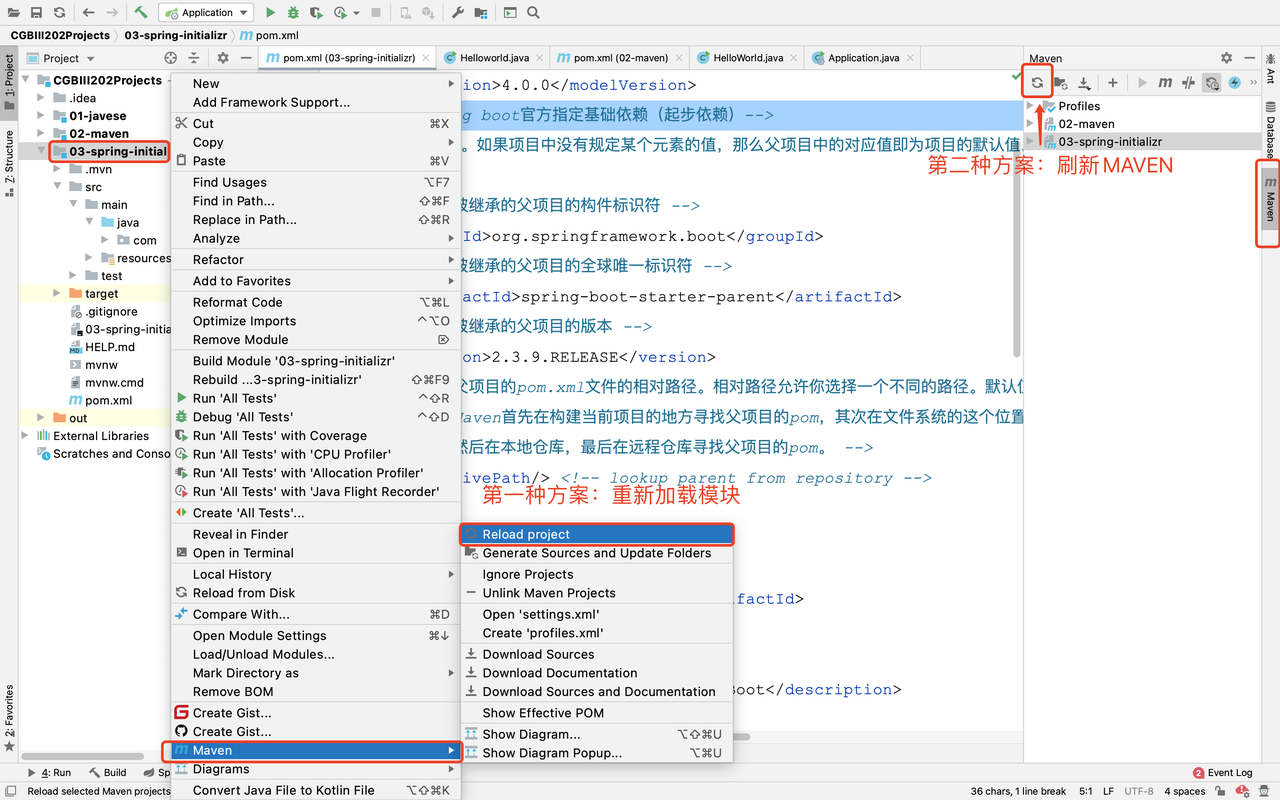Run with Coverage shield icon
Viewport: 1280px width, 800px height.
click(316, 13)
